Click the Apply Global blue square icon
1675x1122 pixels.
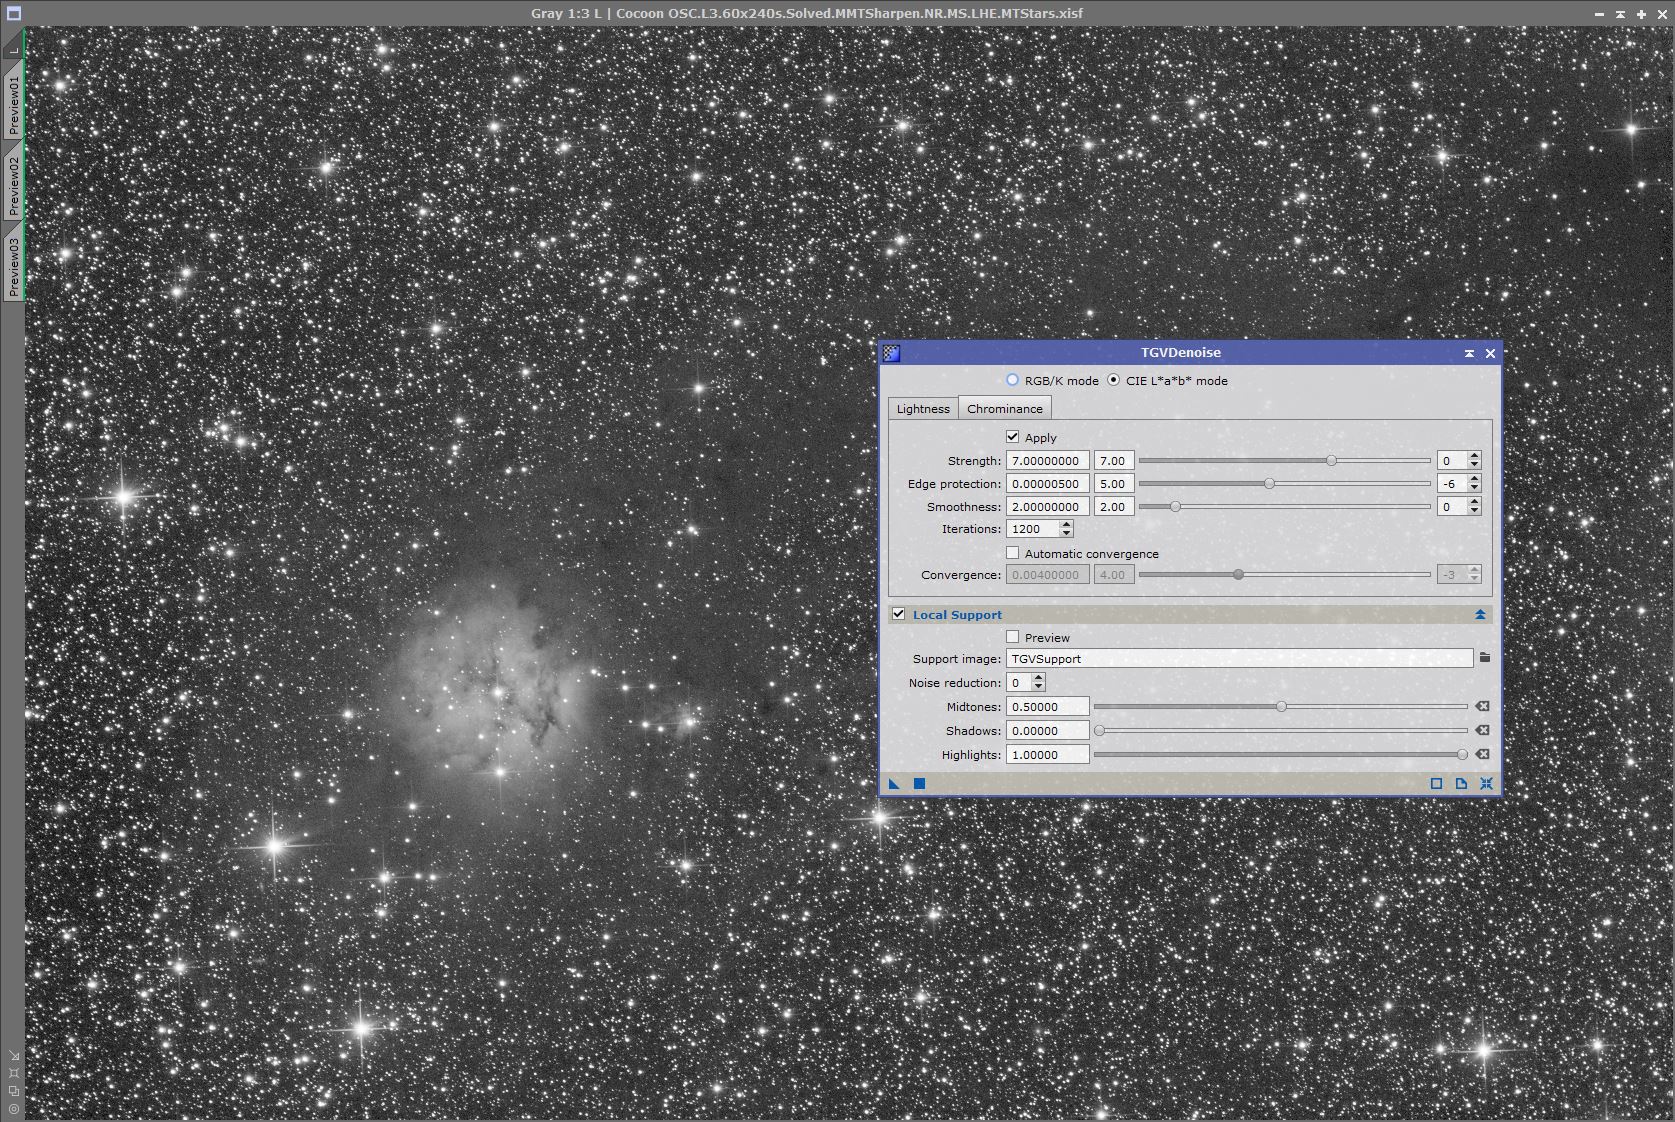[919, 784]
